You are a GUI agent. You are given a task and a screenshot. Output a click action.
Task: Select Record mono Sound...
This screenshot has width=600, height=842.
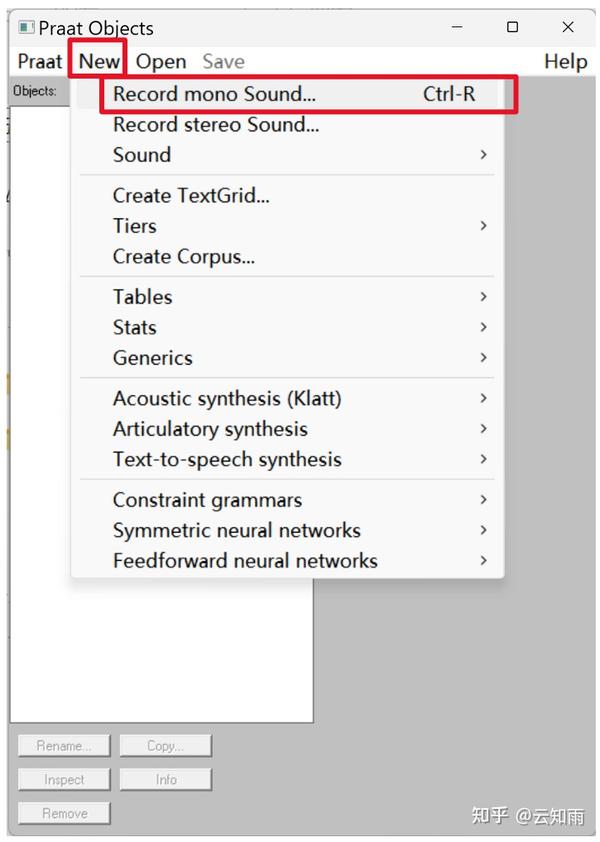(x=214, y=94)
